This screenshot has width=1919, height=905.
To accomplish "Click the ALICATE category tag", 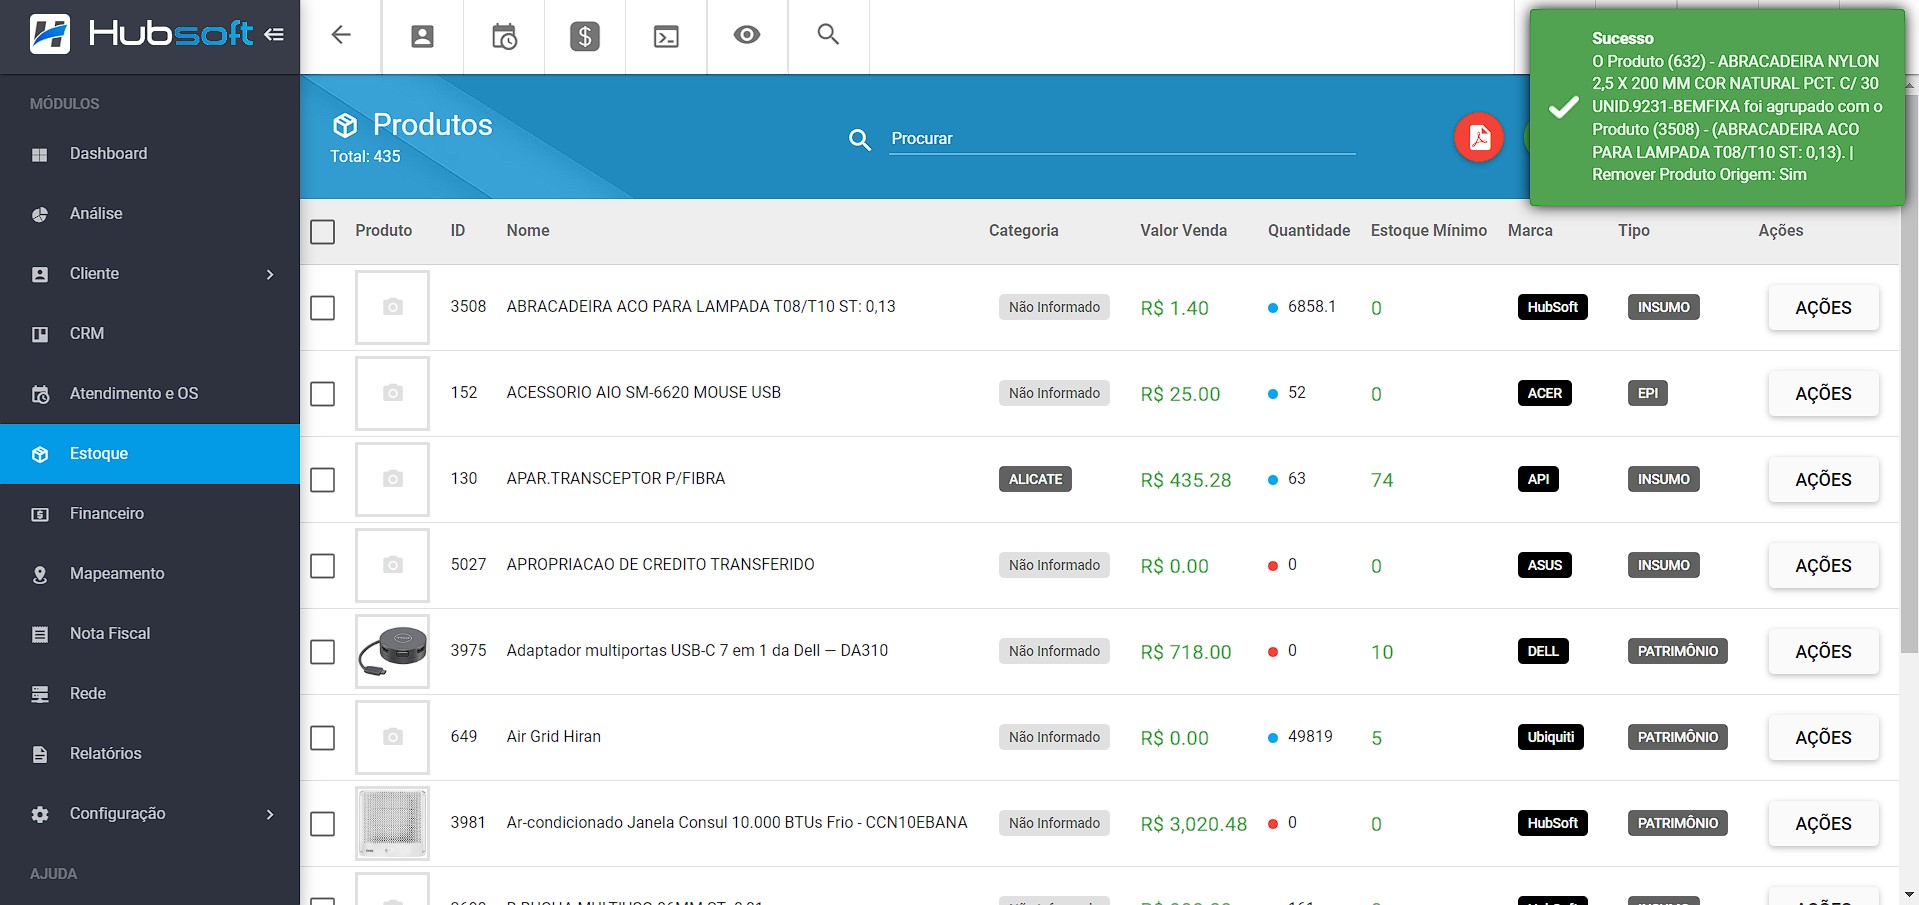I will tap(1035, 479).
